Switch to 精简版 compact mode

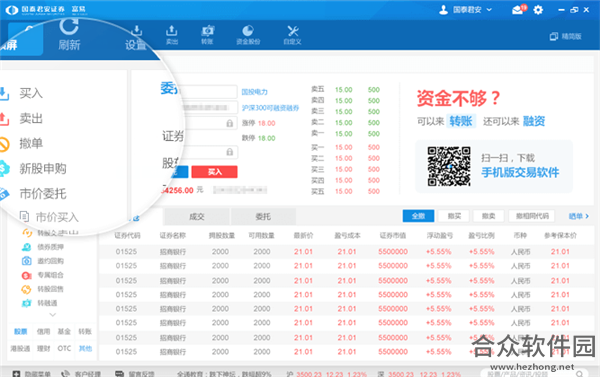click(x=566, y=36)
